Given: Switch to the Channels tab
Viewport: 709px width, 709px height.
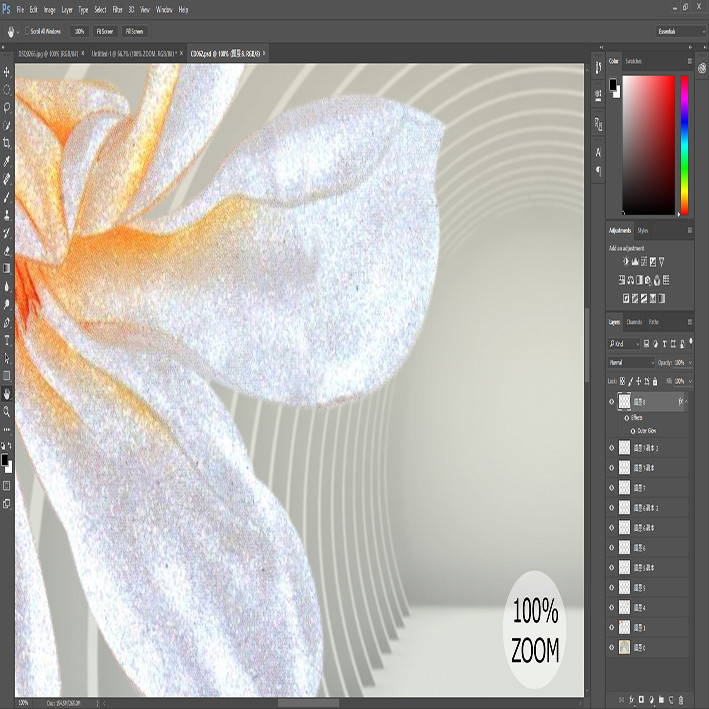Looking at the screenshot, I should (x=634, y=322).
